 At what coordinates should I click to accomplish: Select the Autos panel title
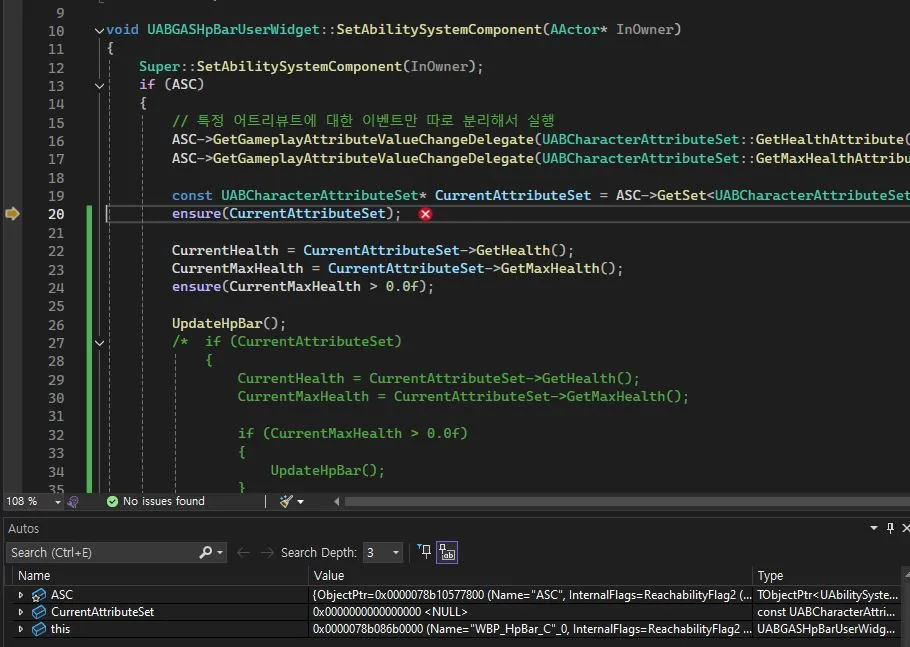pyautogui.click(x=23, y=529)
